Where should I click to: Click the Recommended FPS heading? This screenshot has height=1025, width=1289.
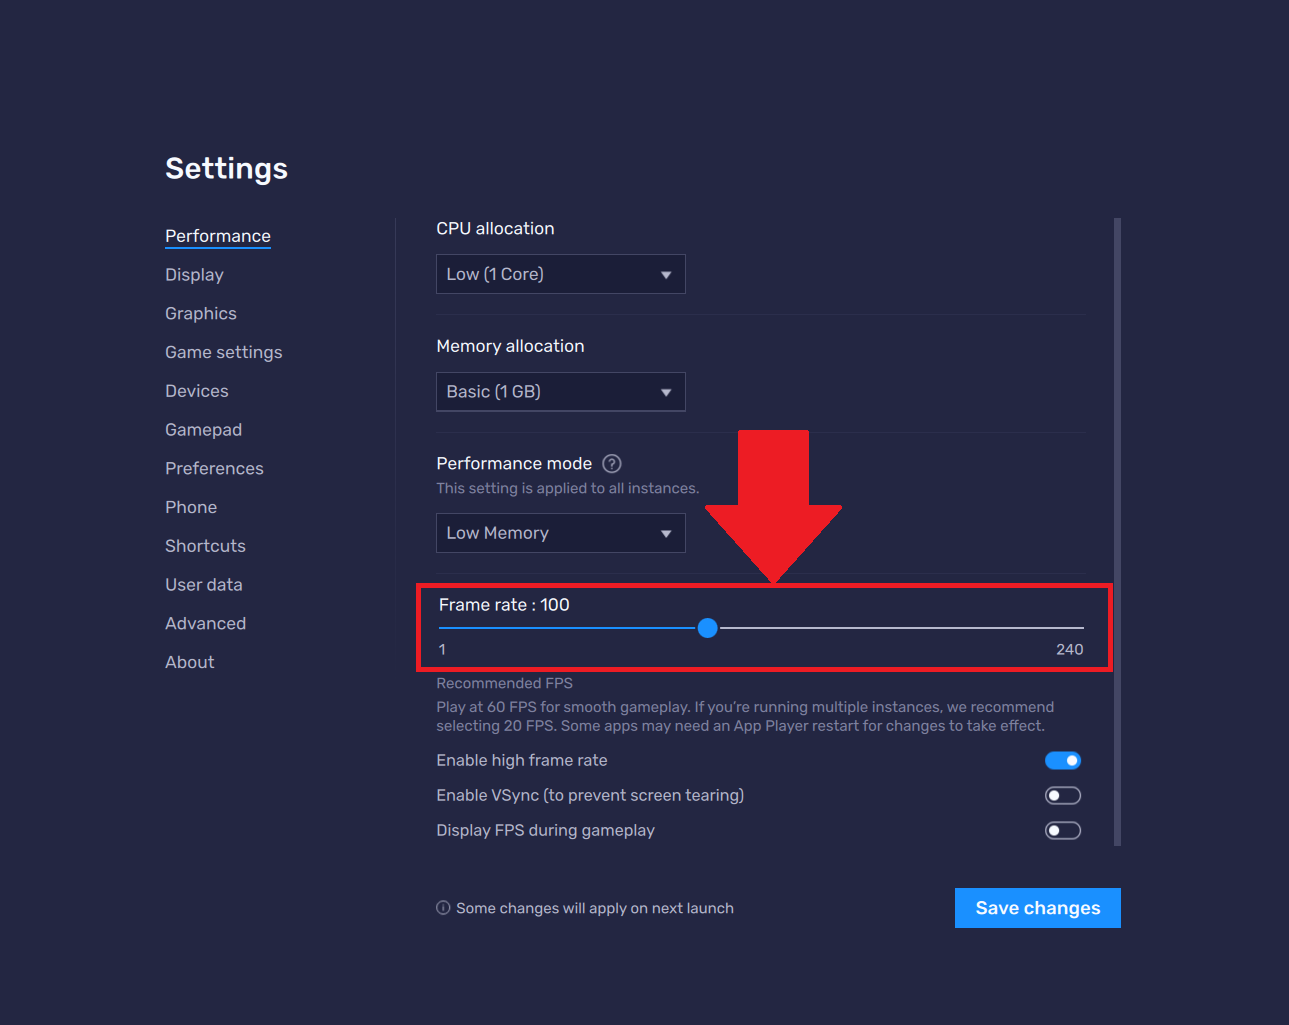click(x=505, y=683)
